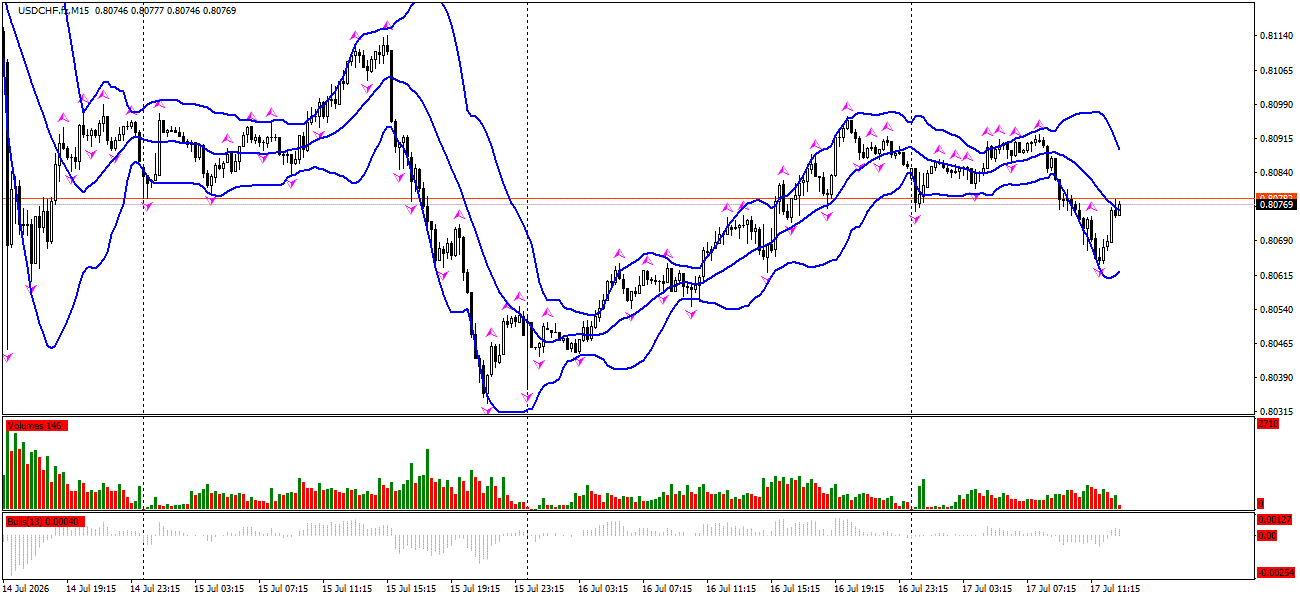Click the 15 Jul 07:15 time label
1300x600 pixels.
pos(281,589)
